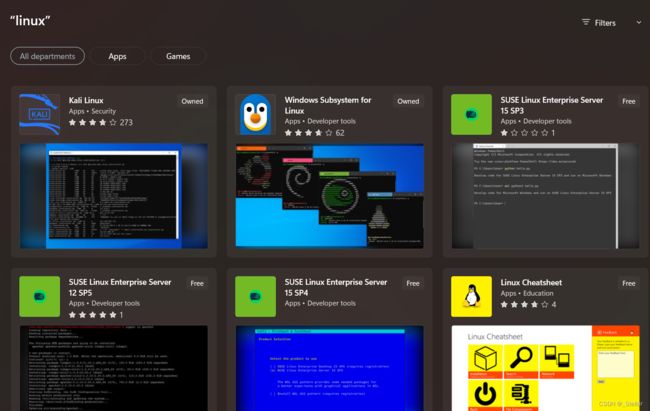Open the SUSE Linux Enterprise Server 15 SP4 icon
This screenshot has height=411, width=650.
point(255,297)
